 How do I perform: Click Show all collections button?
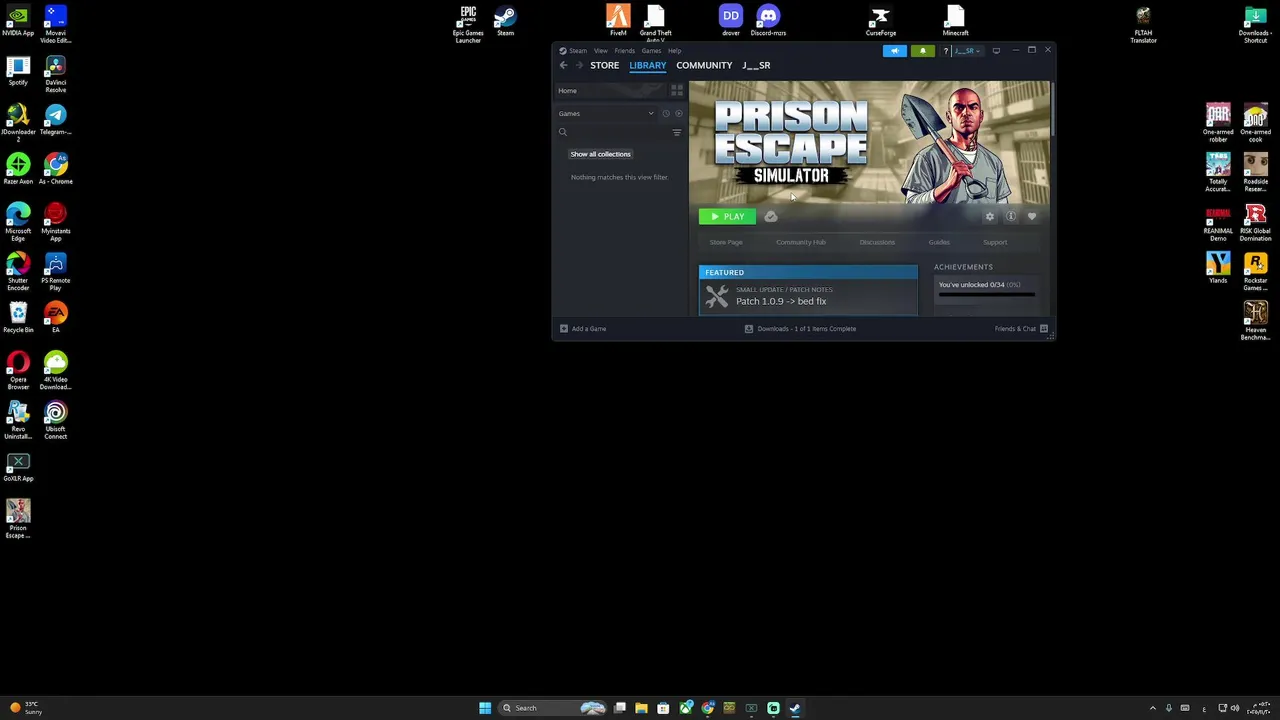point(600,154)
